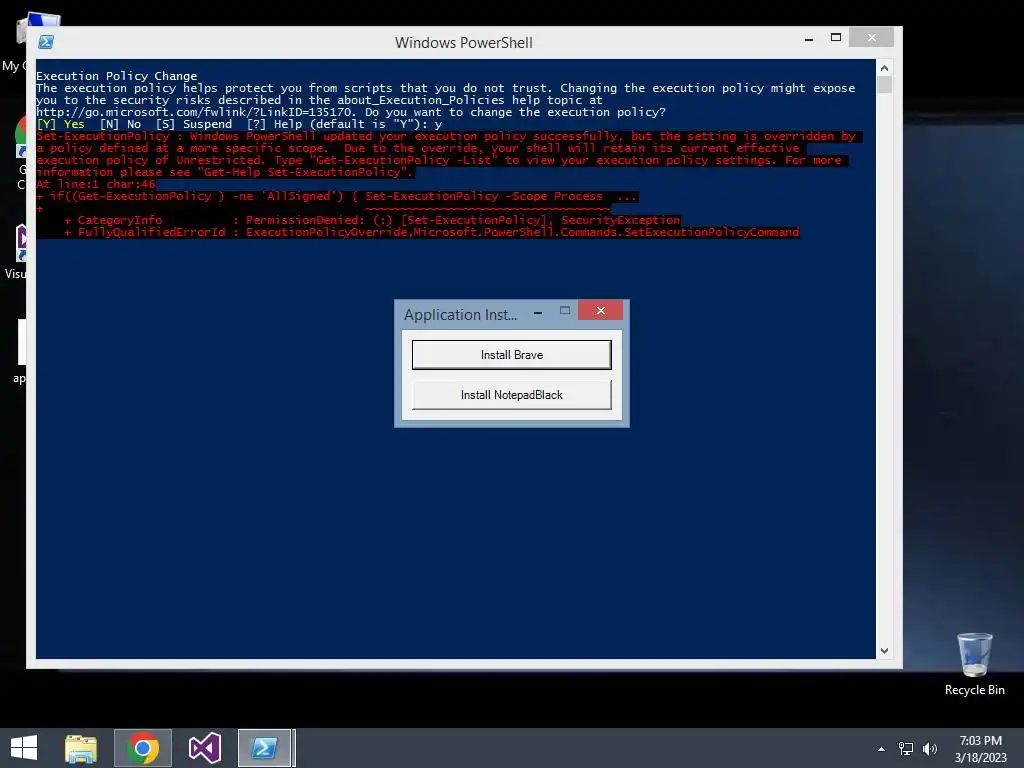Open the network icon in the tray

pos(906,749)
